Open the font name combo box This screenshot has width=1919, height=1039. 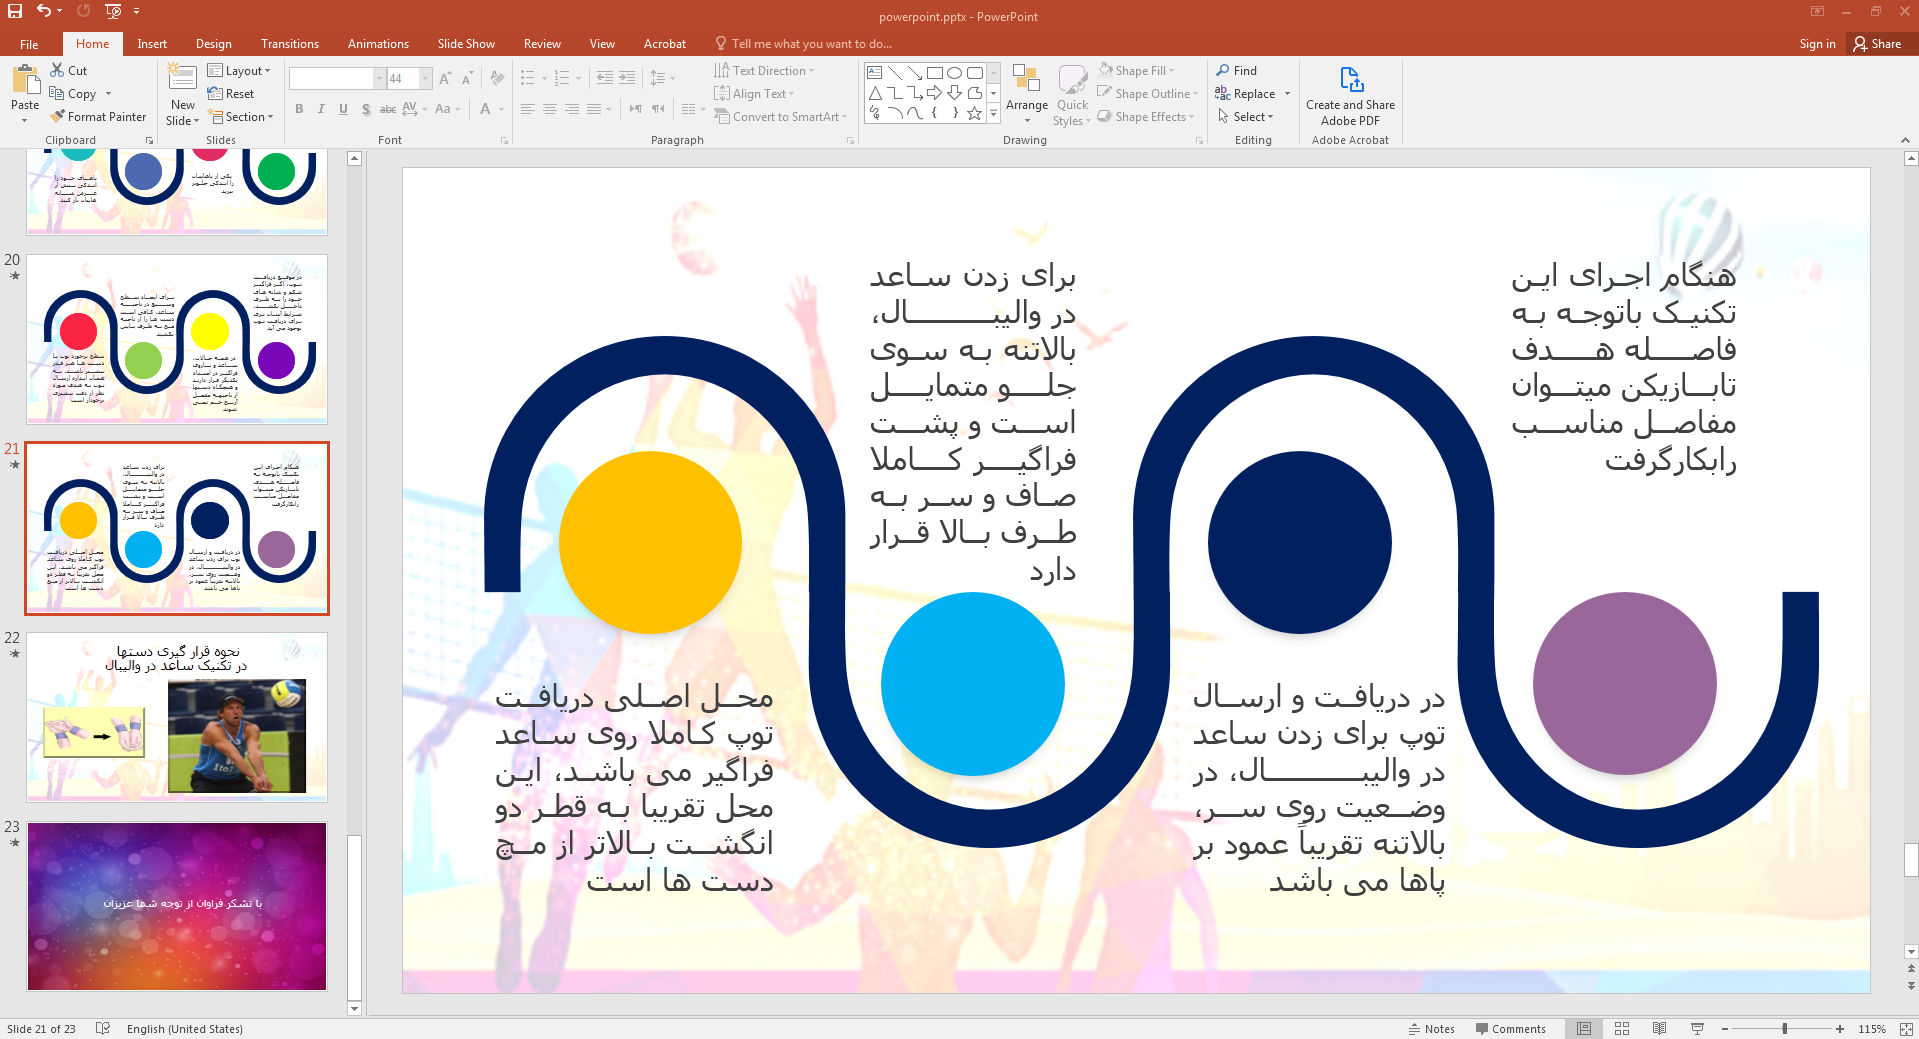click(x=337, y=78)
